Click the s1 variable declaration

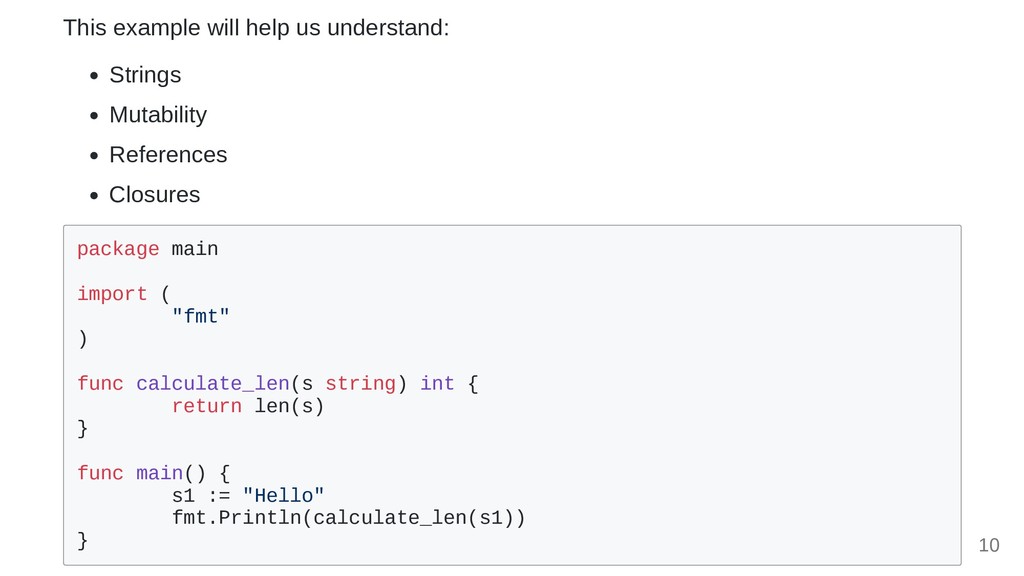pyautogui.click(x=184, y=496)
